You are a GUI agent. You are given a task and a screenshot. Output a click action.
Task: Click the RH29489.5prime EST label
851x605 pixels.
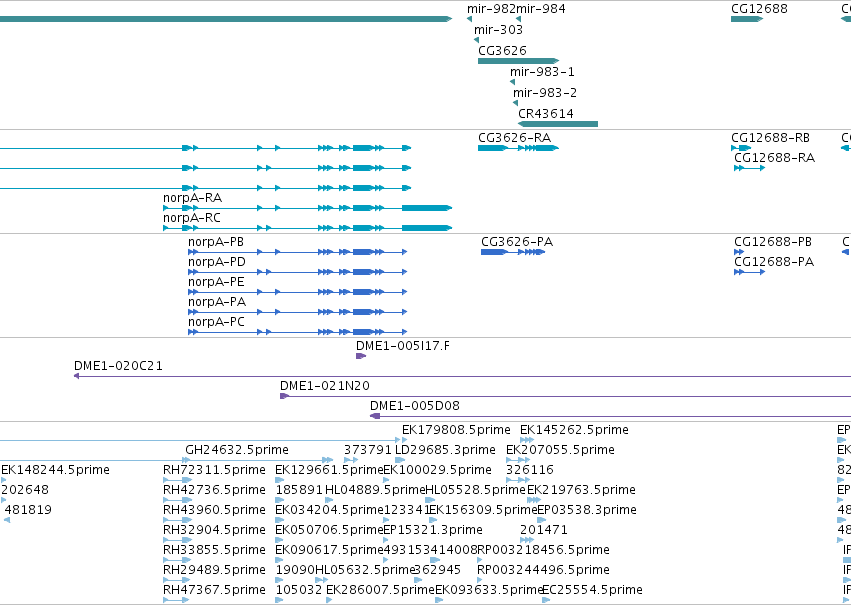coord(214,570)
